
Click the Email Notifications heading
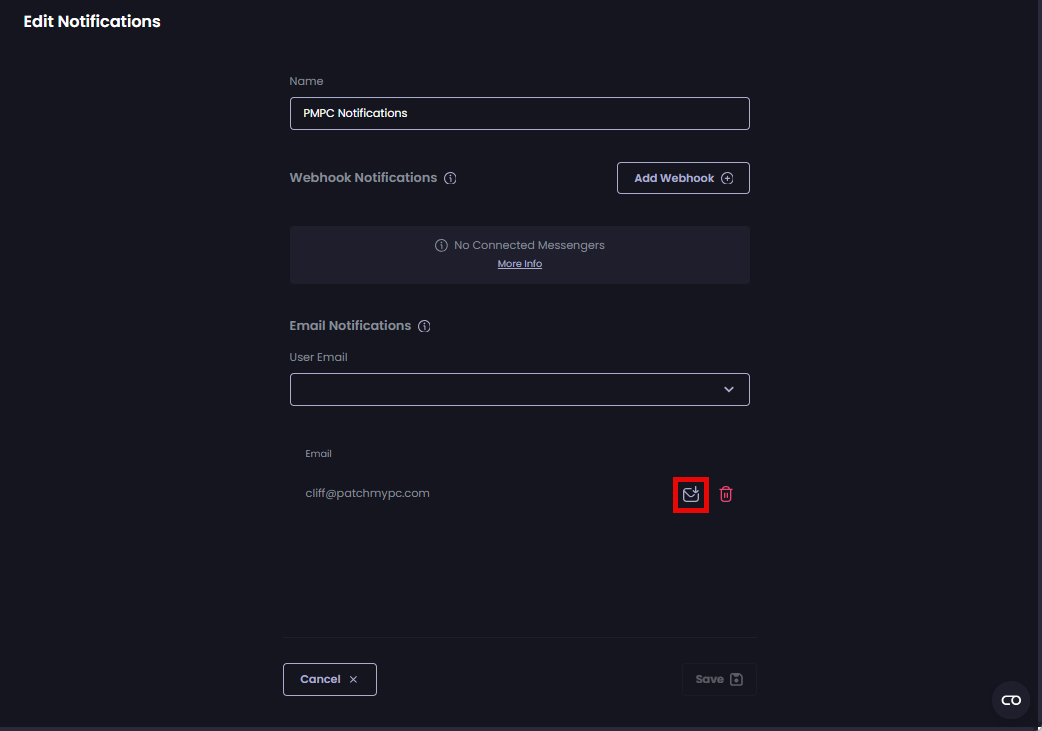pos(350,326)
